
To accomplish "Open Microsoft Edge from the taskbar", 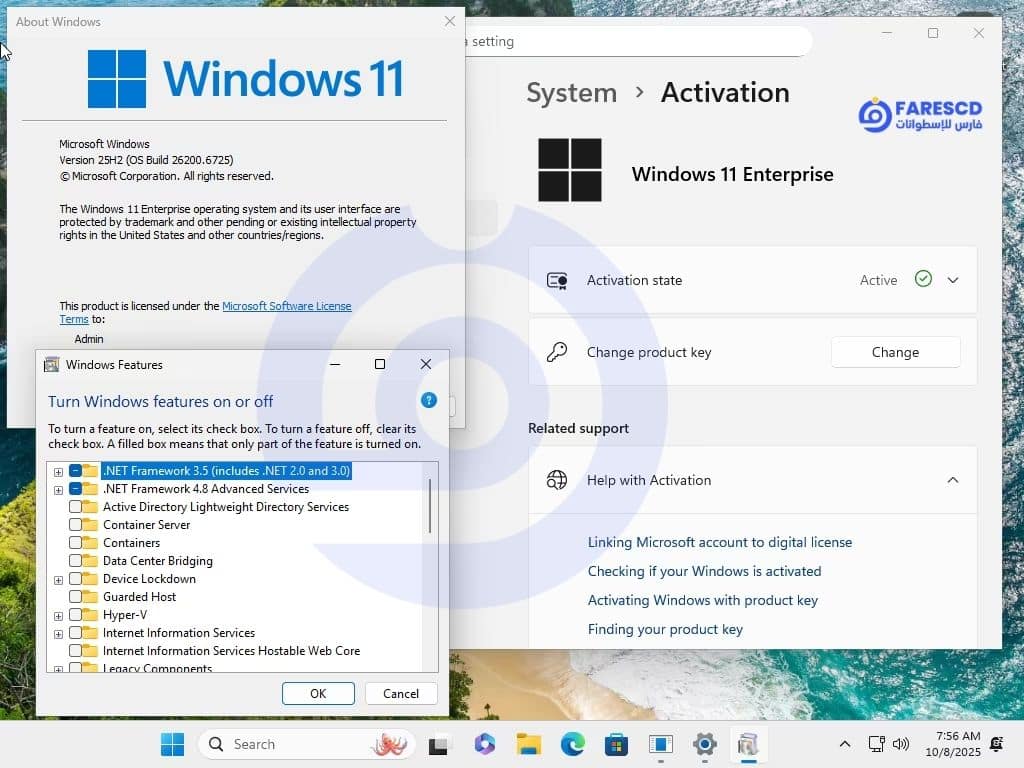I will click(572, 744).
